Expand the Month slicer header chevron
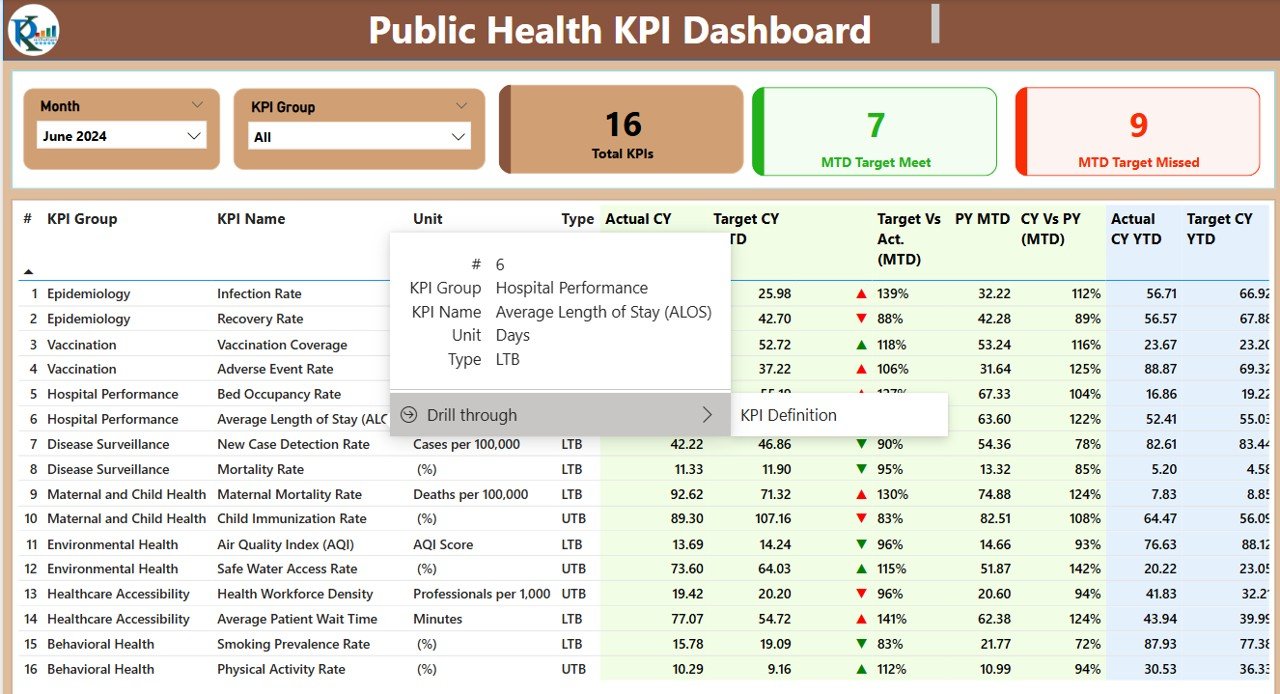1280x694 pixels. tap(197, 105)
